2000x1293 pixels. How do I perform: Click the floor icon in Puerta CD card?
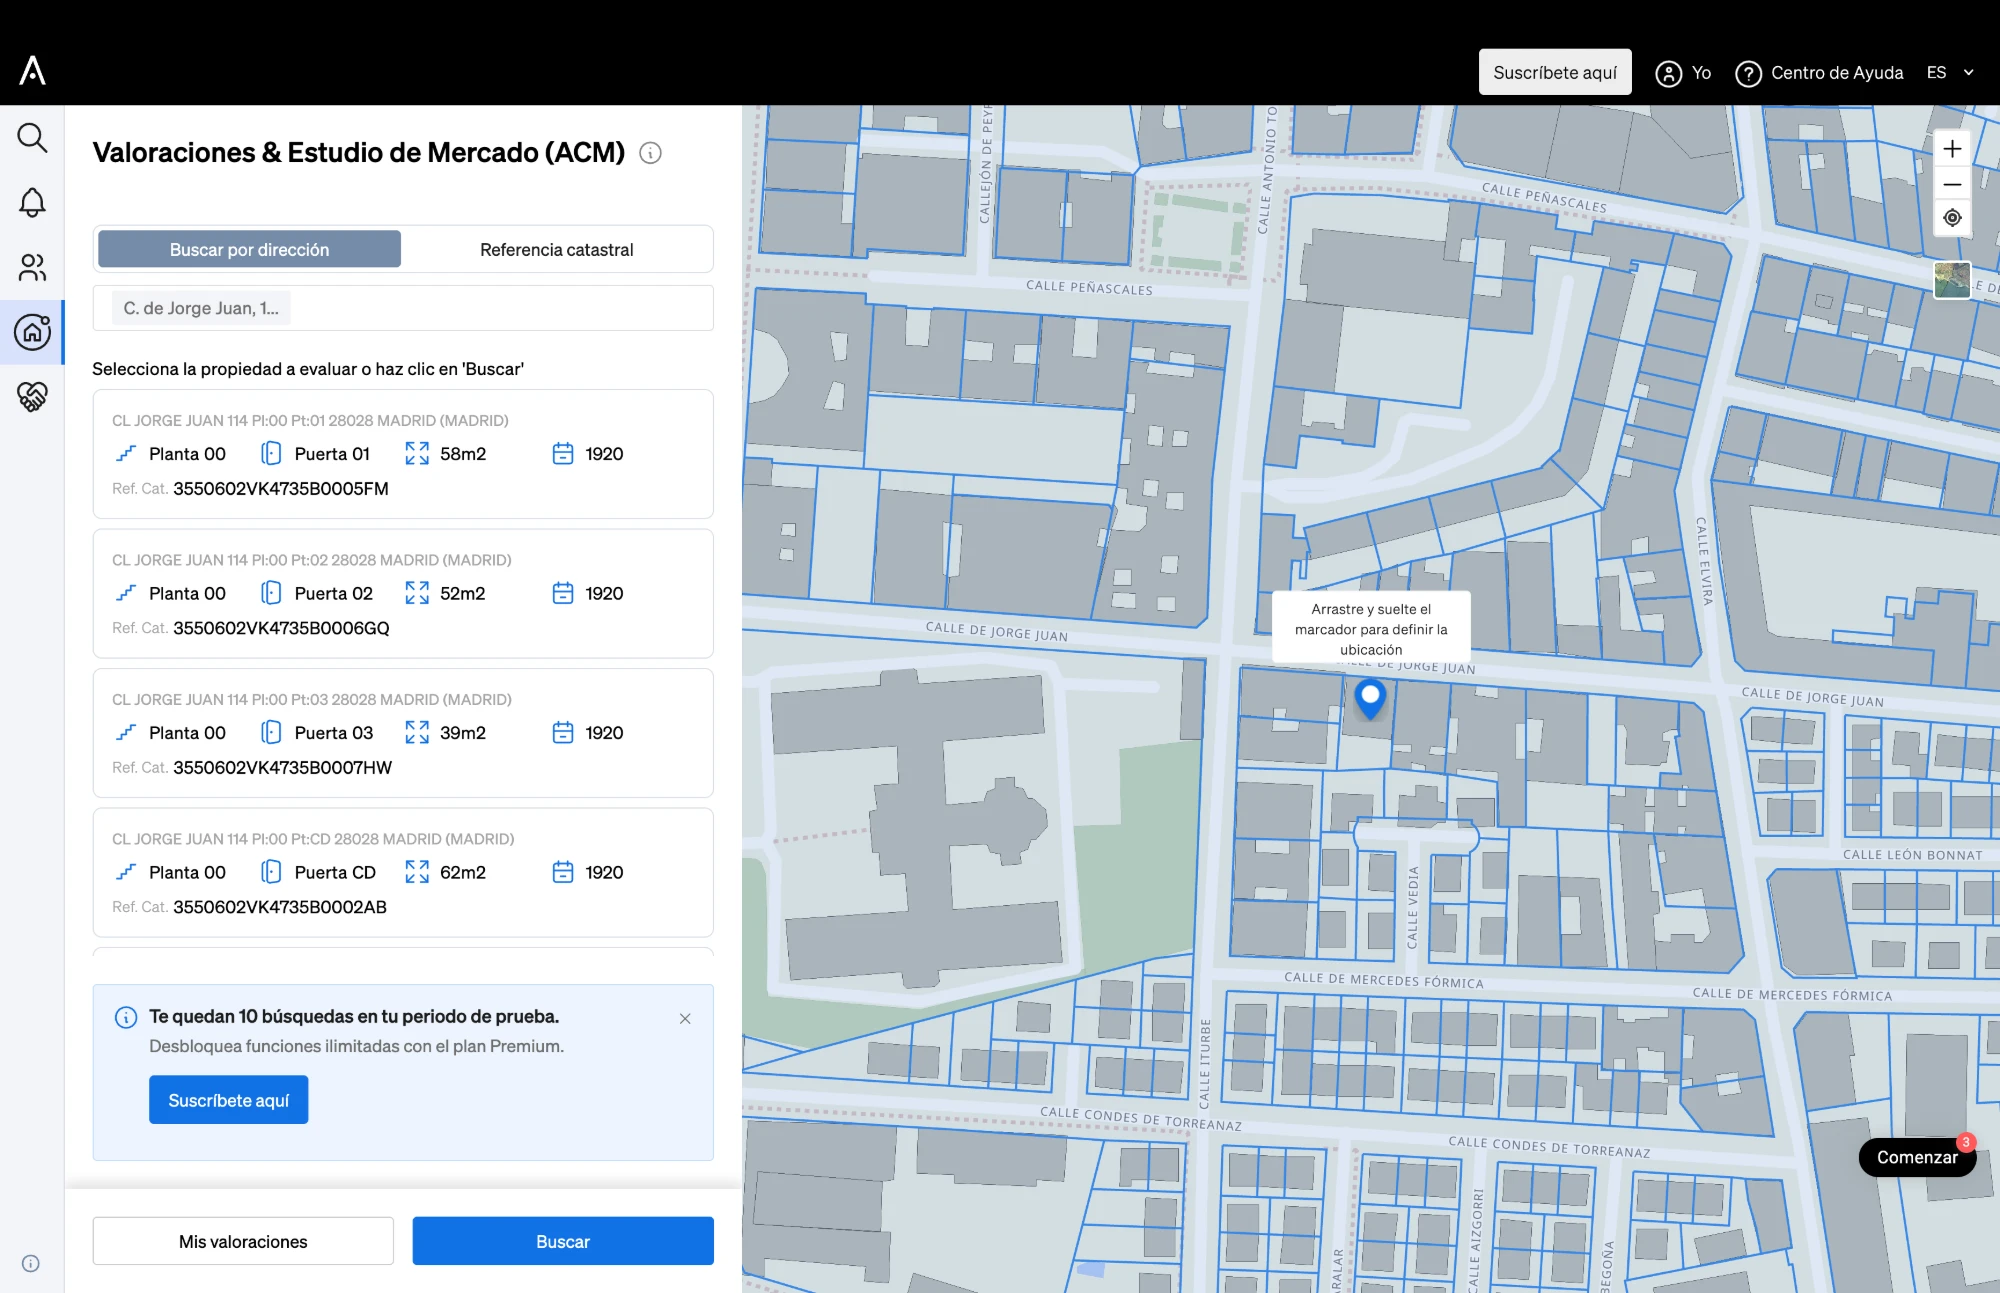pyautogui.click(x=126, y=872)
